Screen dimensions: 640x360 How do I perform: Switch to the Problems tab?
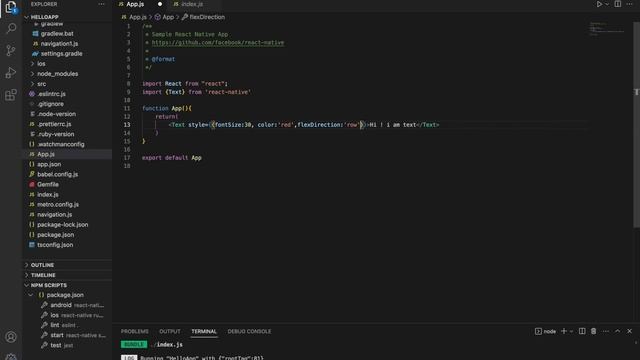[x=135, y=331]
